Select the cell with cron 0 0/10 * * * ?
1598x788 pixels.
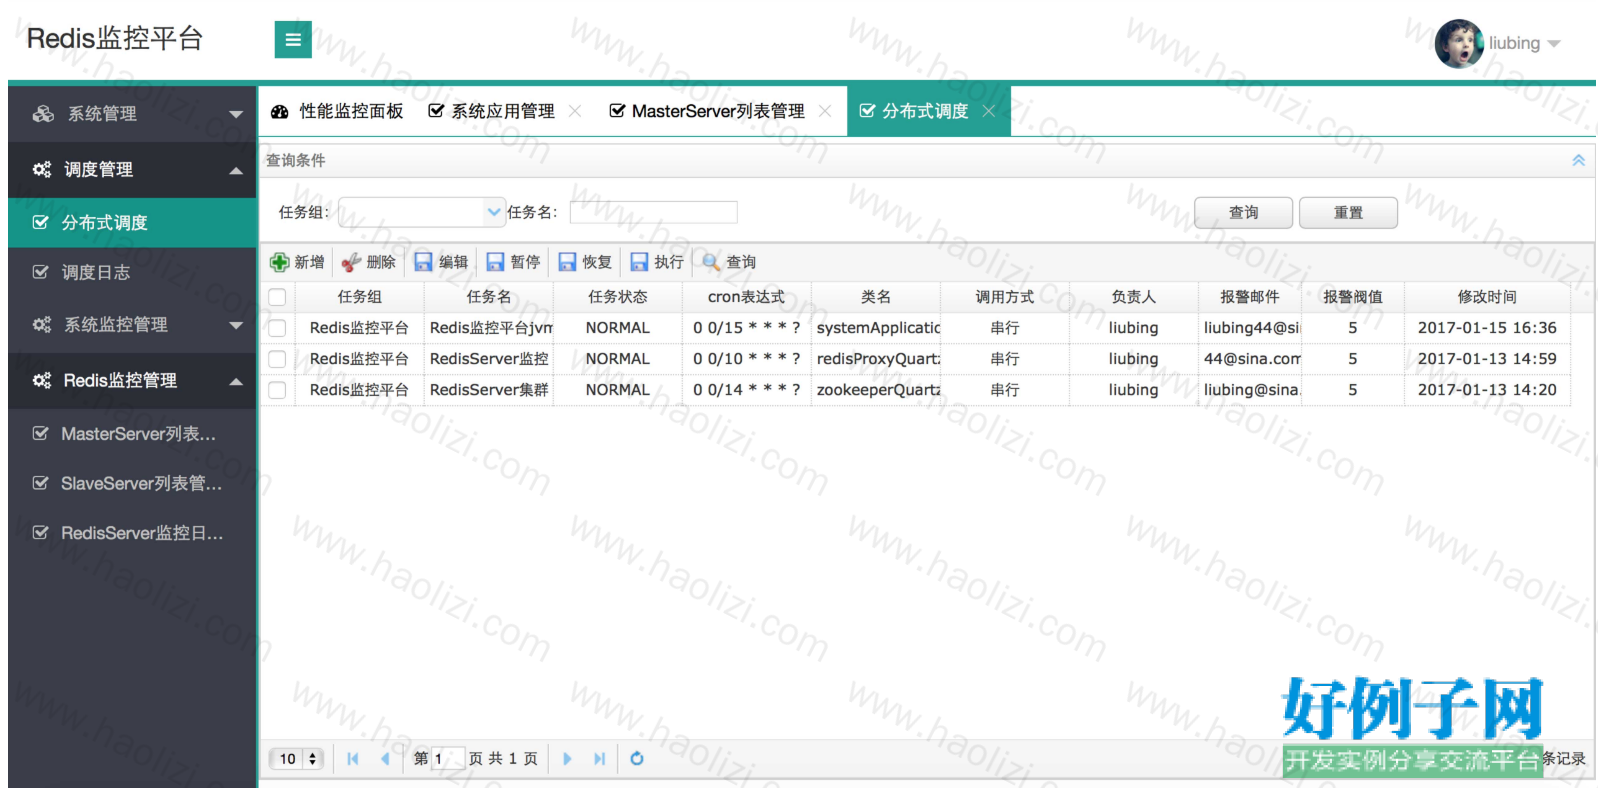[747, 359]
